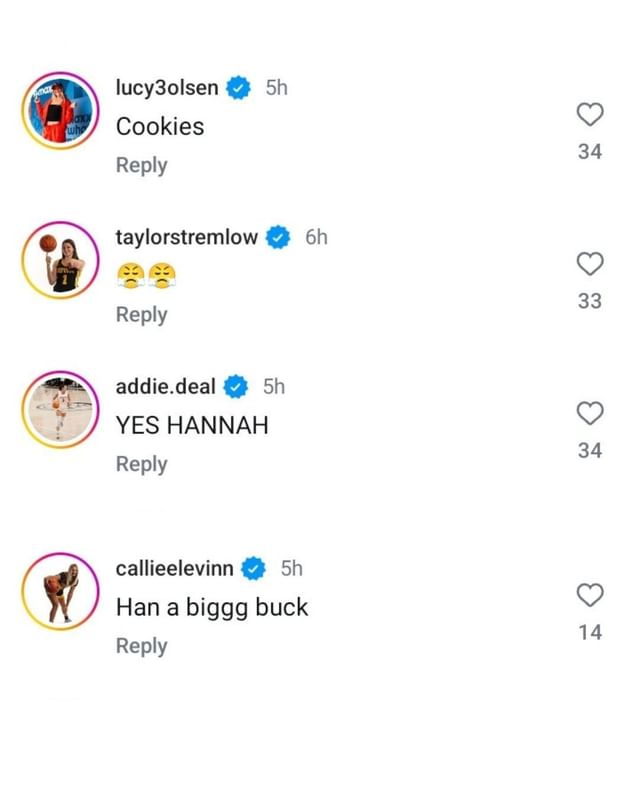Reply to taylorstremlow's comment
Image resolution: width=640 pixels, height=800 pixels.
coord(141,314)
